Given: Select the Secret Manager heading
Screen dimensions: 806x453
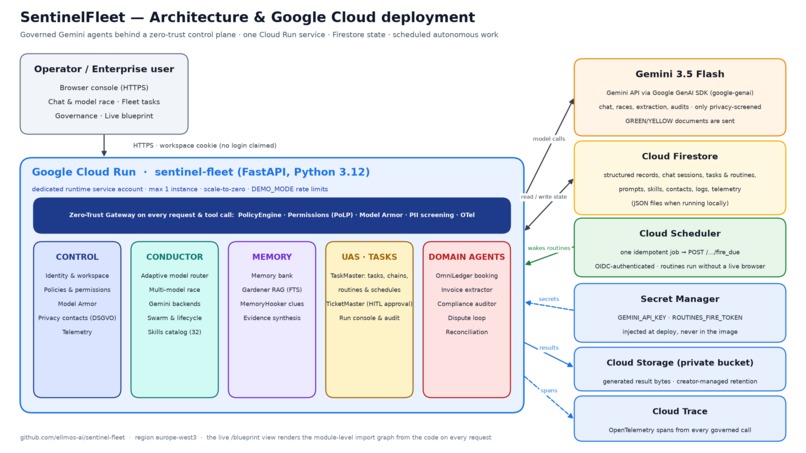Looking at the screenshot, I should 680,299.
